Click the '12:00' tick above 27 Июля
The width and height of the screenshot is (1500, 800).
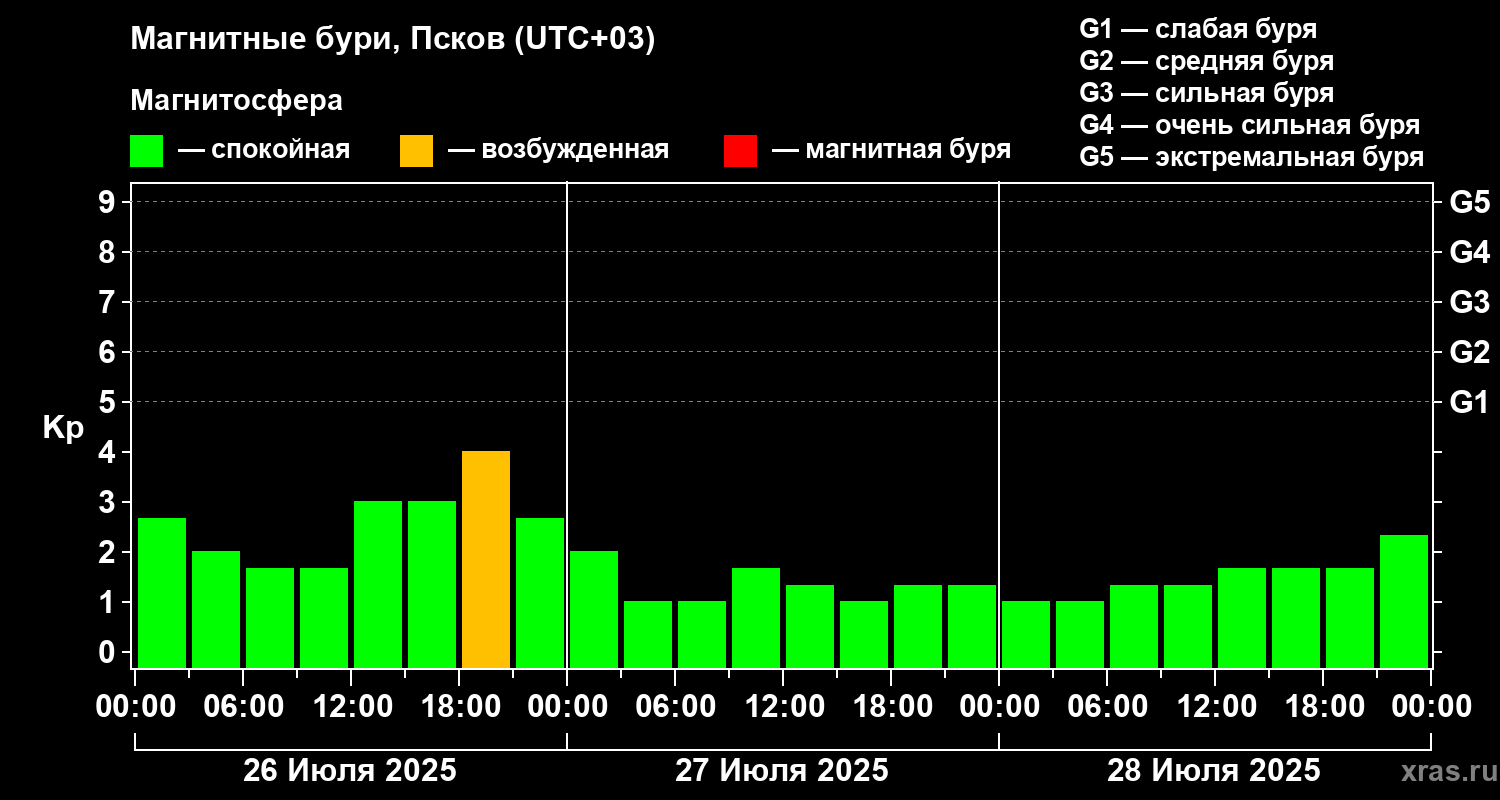pos(783,707)
